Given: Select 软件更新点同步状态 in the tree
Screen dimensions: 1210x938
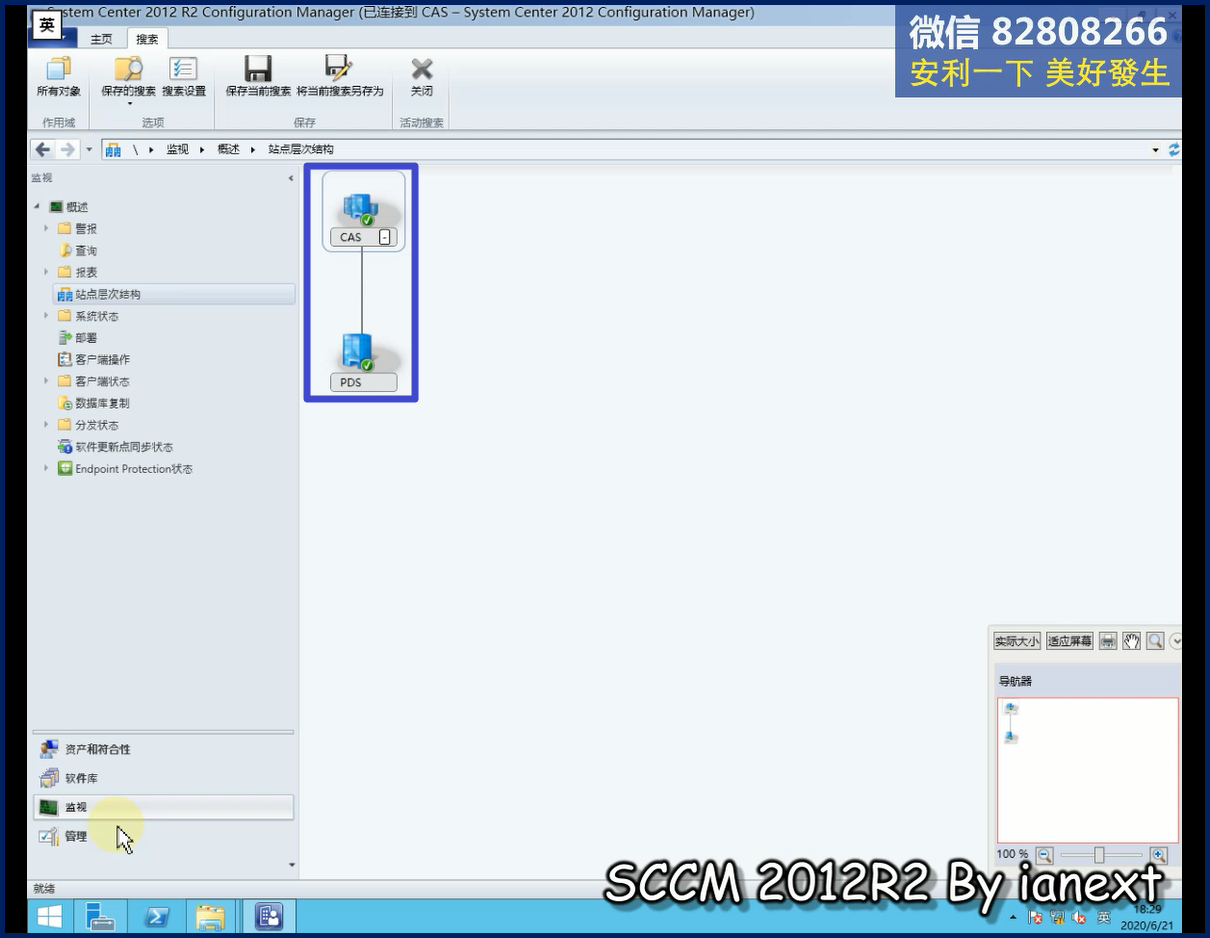Looking at the screenshot, I should (x=124, y=447).
